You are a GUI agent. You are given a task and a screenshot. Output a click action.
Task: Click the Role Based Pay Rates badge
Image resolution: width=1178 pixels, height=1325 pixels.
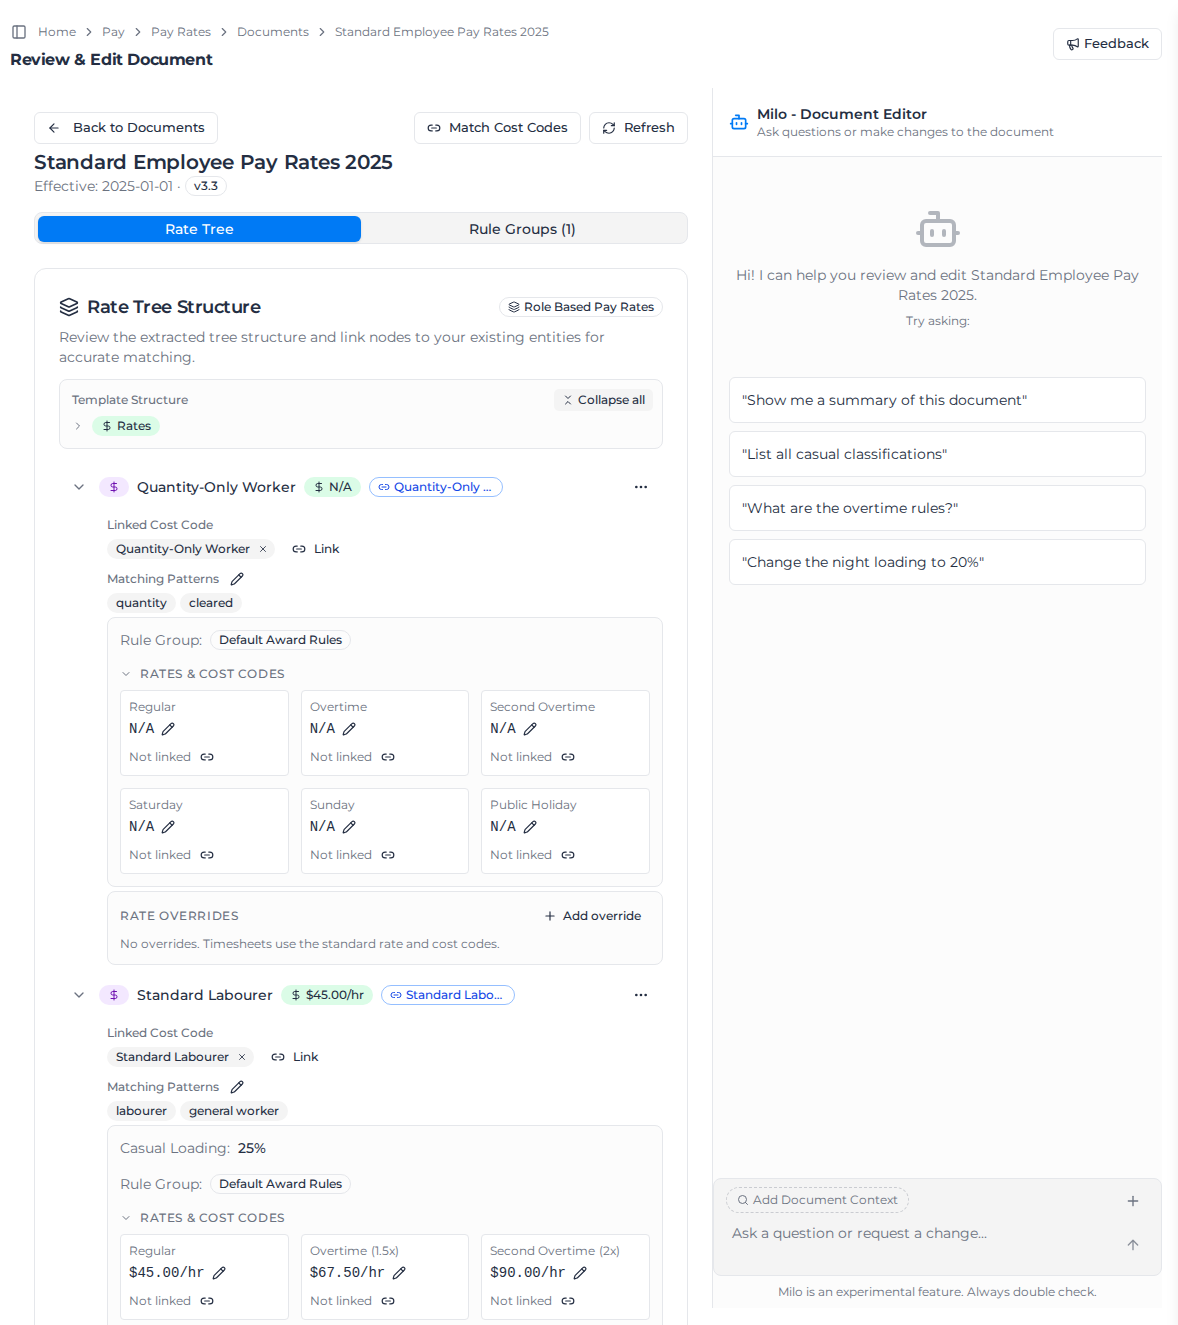581,307
